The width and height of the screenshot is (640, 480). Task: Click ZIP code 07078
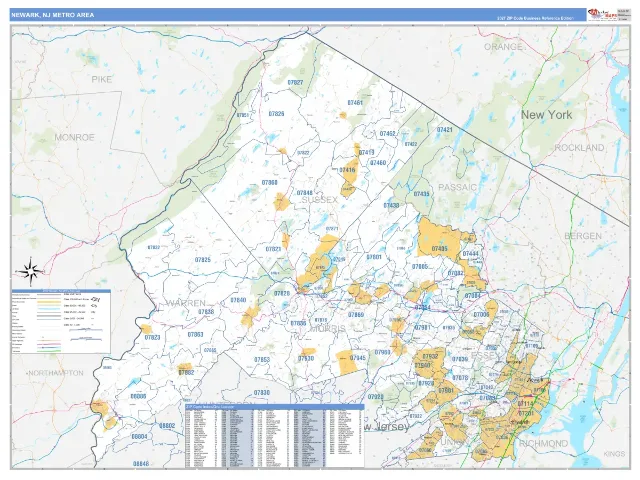460,378
